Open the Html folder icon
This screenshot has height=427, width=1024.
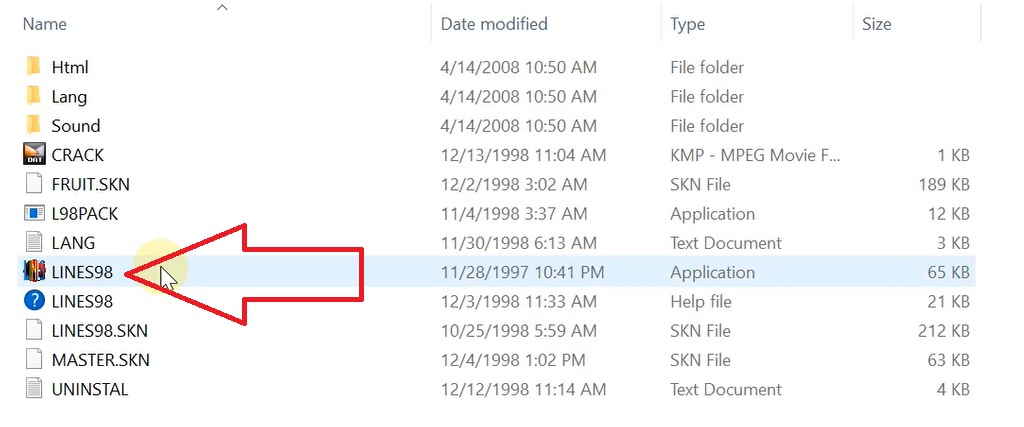(34, 67)
